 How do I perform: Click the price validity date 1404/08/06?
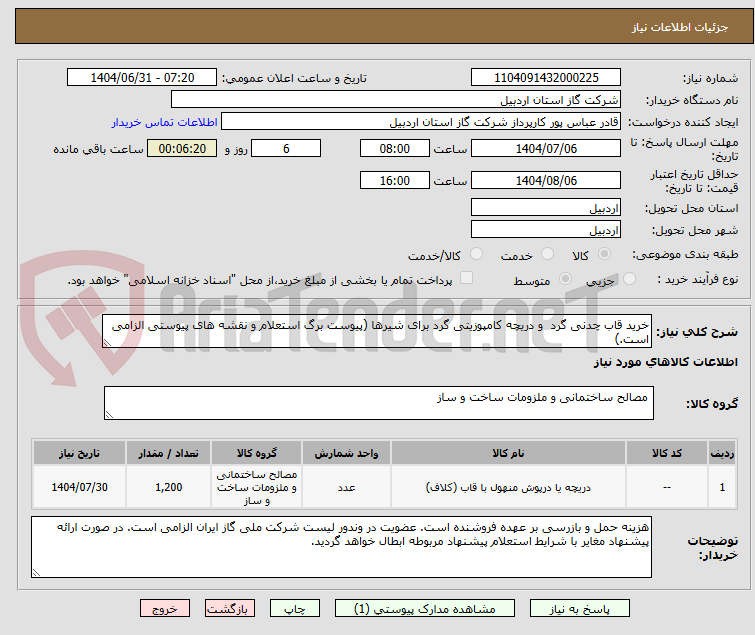tap(546, 181)
